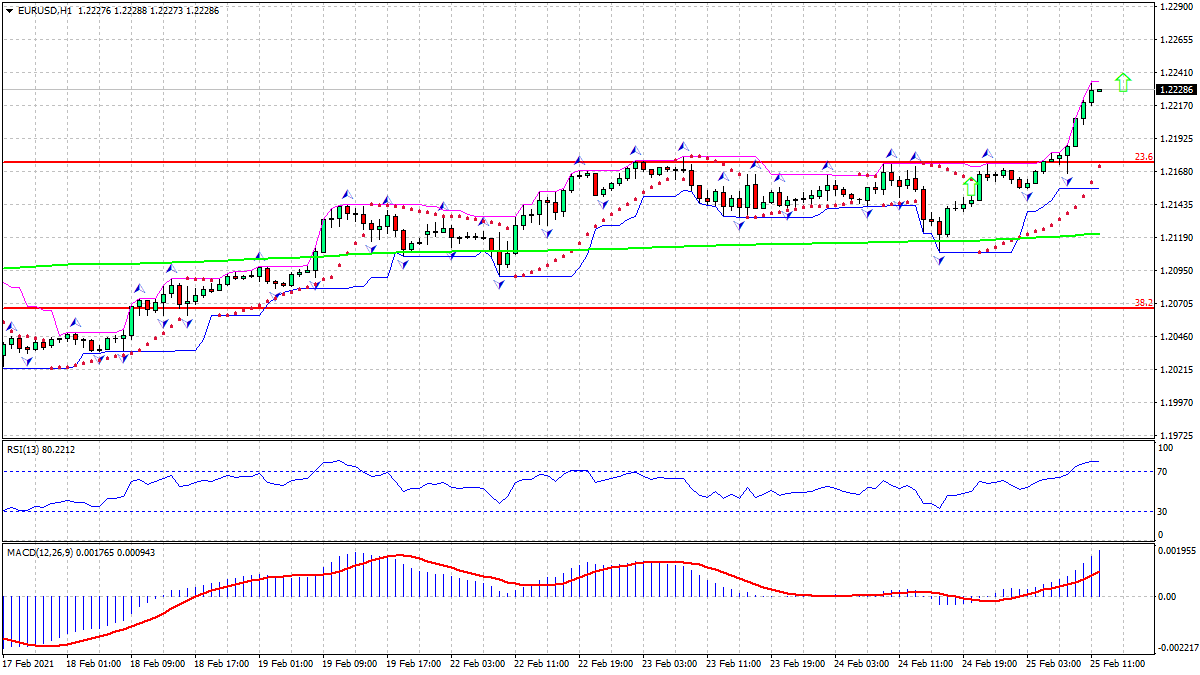
Task: Select the last Parabolic SAR dot below 23.6 line
Action: (x=1100, y=166)
